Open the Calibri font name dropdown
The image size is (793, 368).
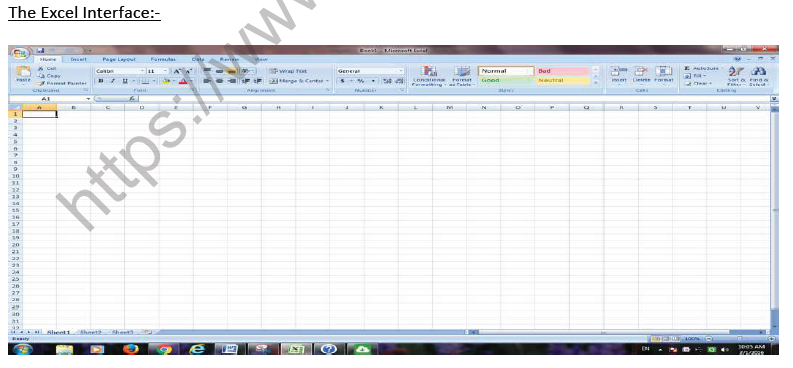click(x=143, y=71)
